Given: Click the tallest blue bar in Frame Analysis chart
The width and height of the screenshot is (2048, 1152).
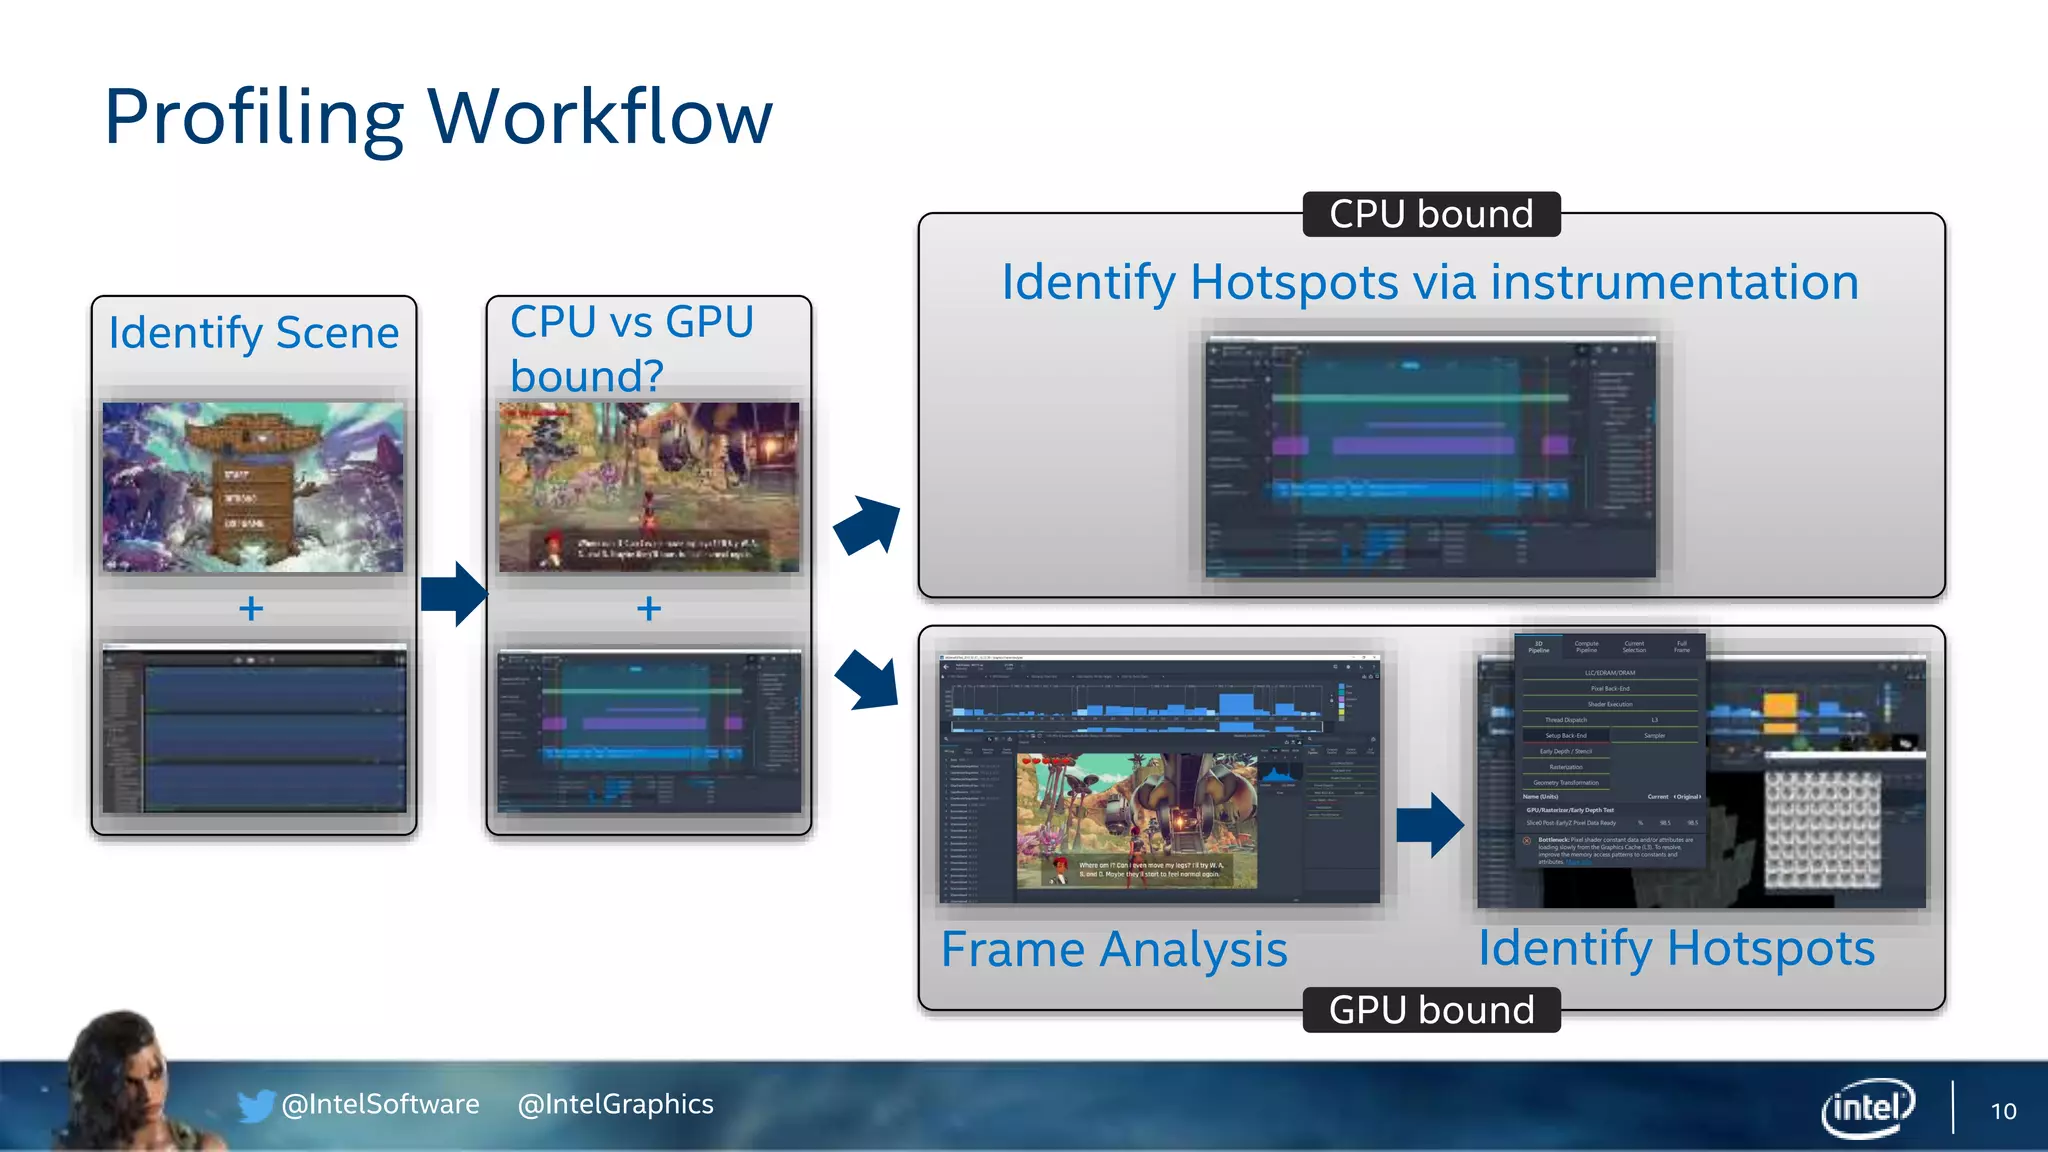Looking at the screenshot, I should click(1237, 705).
